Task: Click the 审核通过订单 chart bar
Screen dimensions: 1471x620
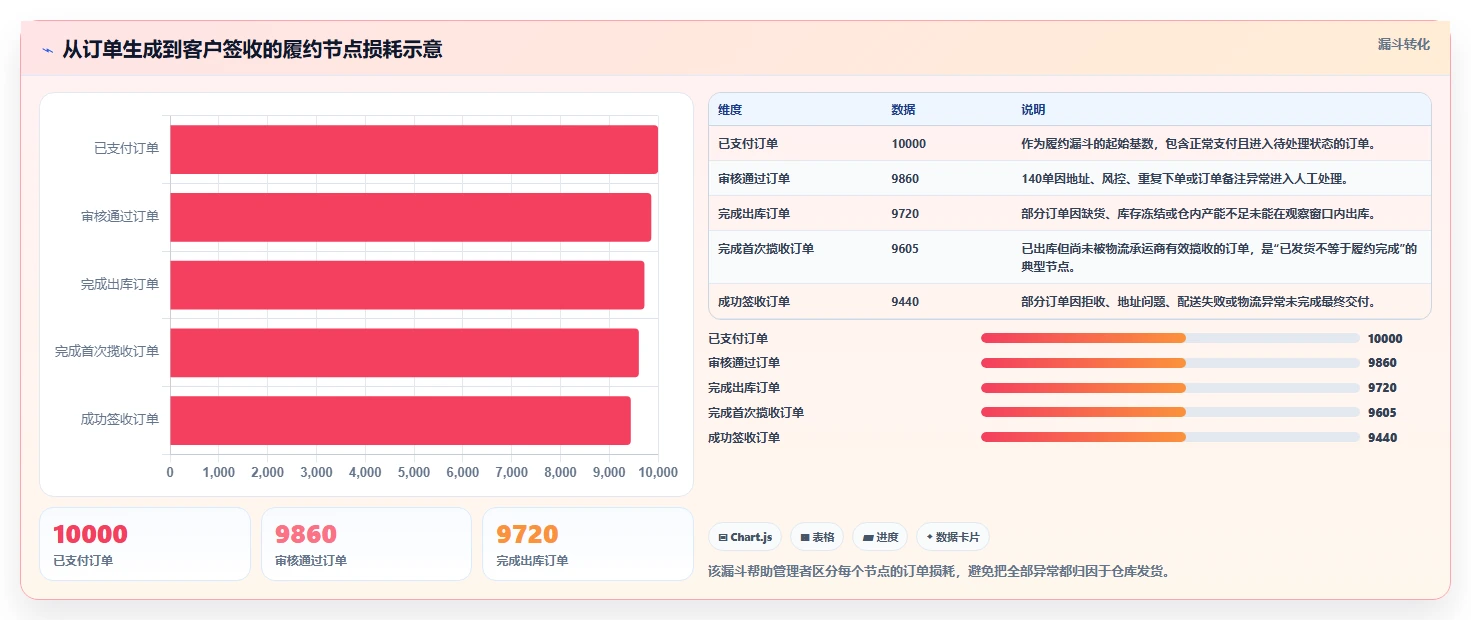Action: point(410,217)
